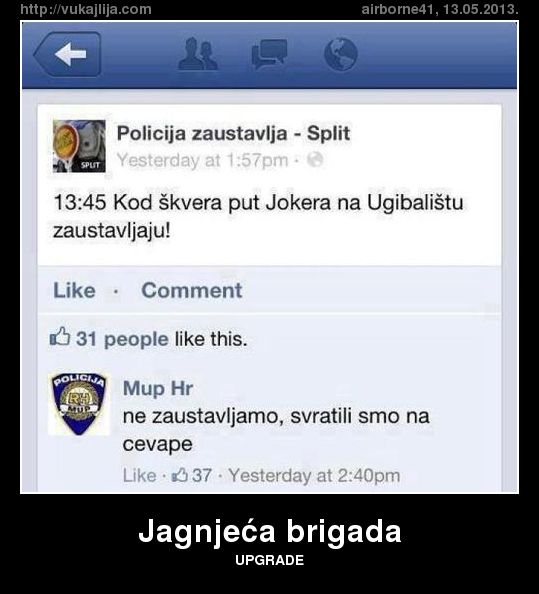Open the vukajlija.com URL at top
539x594 pixels.
[x=86, y=9]
